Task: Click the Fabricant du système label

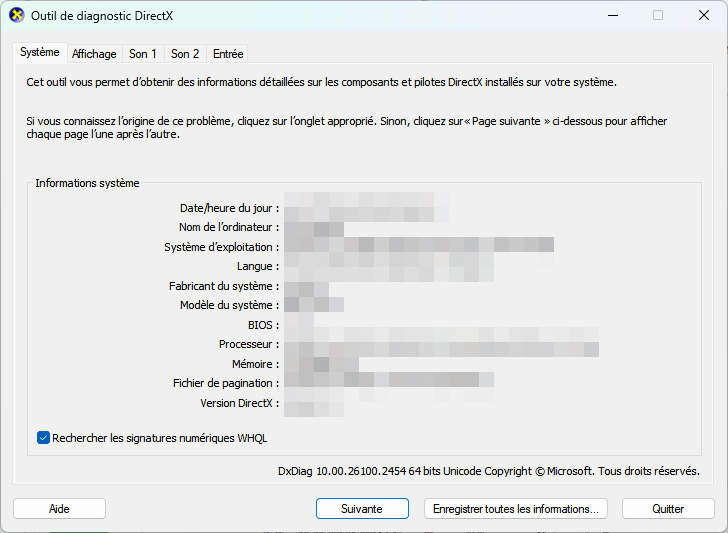Action: tap(224, 286)
